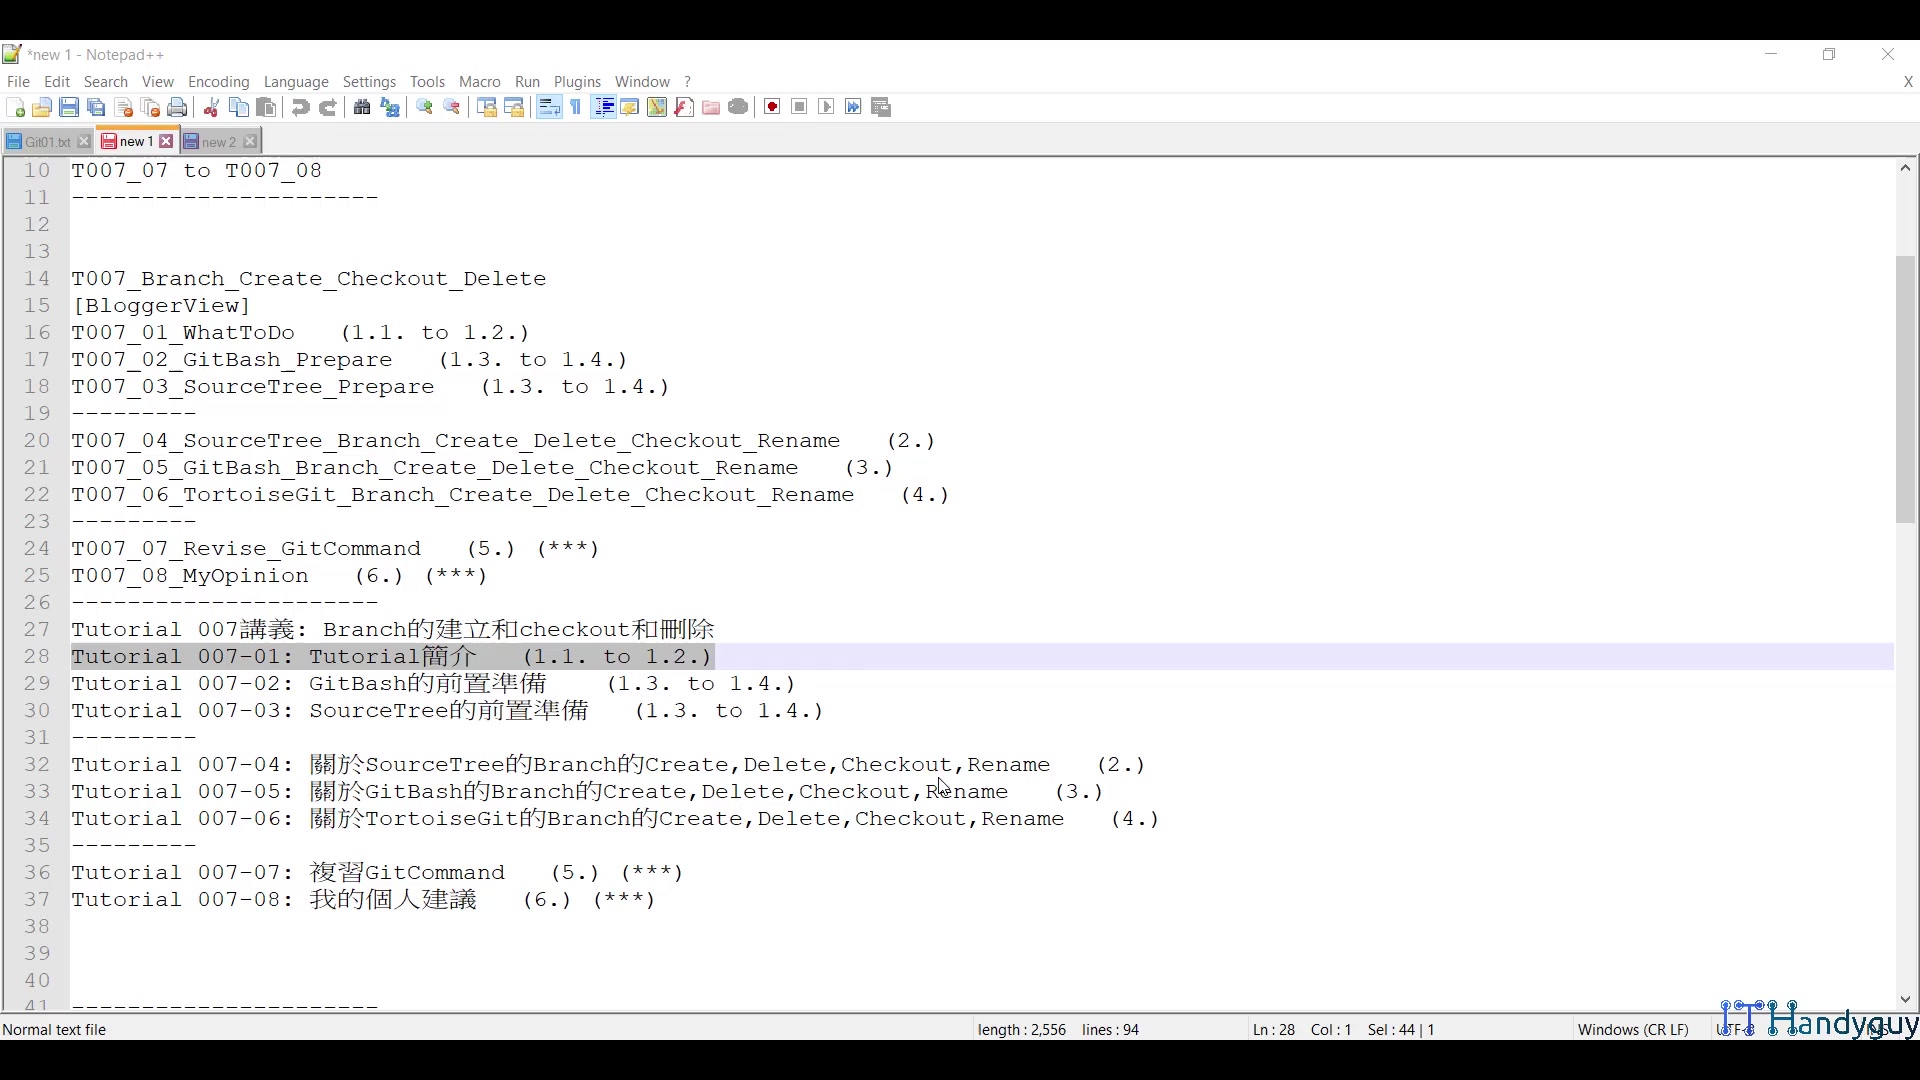Click the Playback macro icon
The image size is (1920, 1080).
826,108
